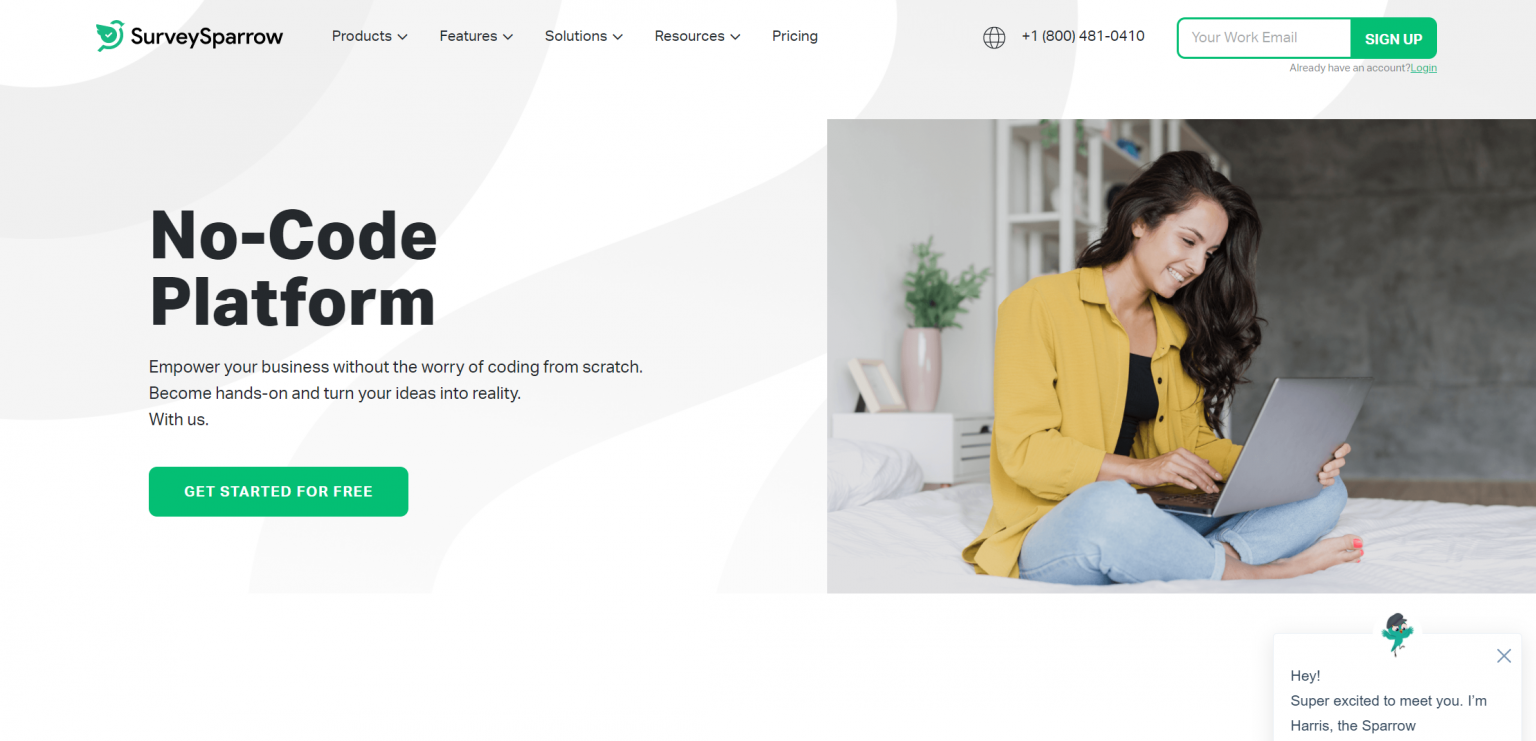This screenshot has width=1536, height=741.
Task: Go to the Pricing page
Action: pos(795,36)
